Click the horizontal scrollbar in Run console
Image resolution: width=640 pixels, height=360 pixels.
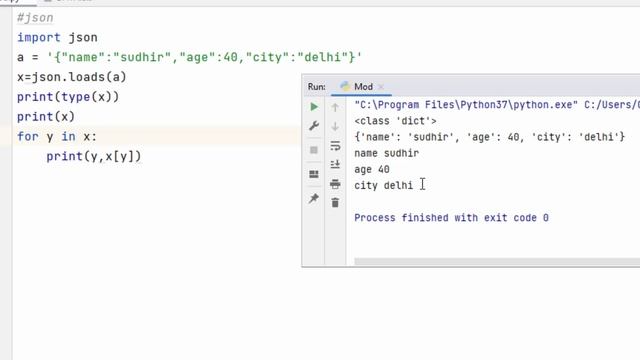497,261
